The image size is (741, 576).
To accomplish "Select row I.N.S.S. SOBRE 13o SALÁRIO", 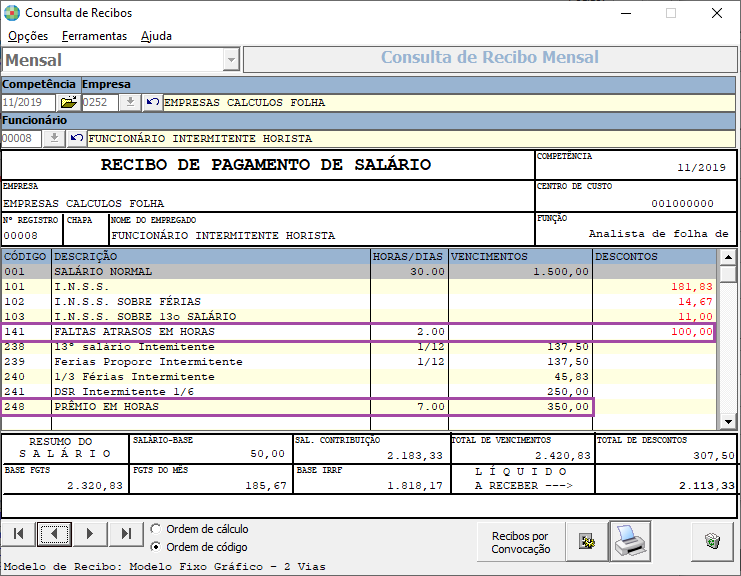I will [359, 316].
